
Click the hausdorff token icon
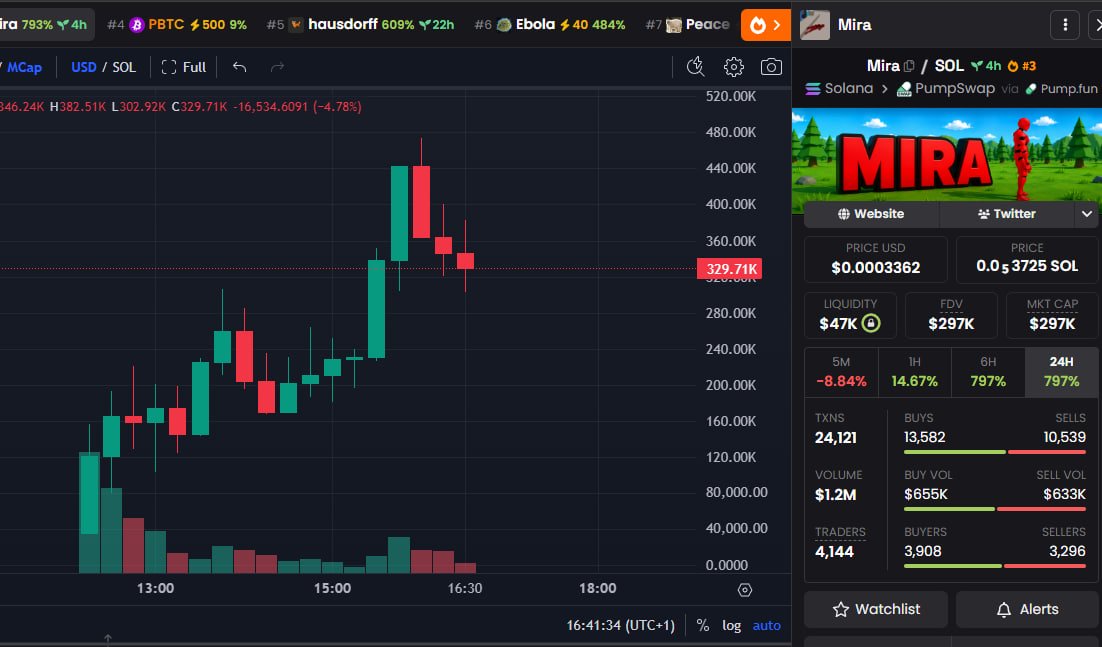pyautogui.click(x=296, y=25)
